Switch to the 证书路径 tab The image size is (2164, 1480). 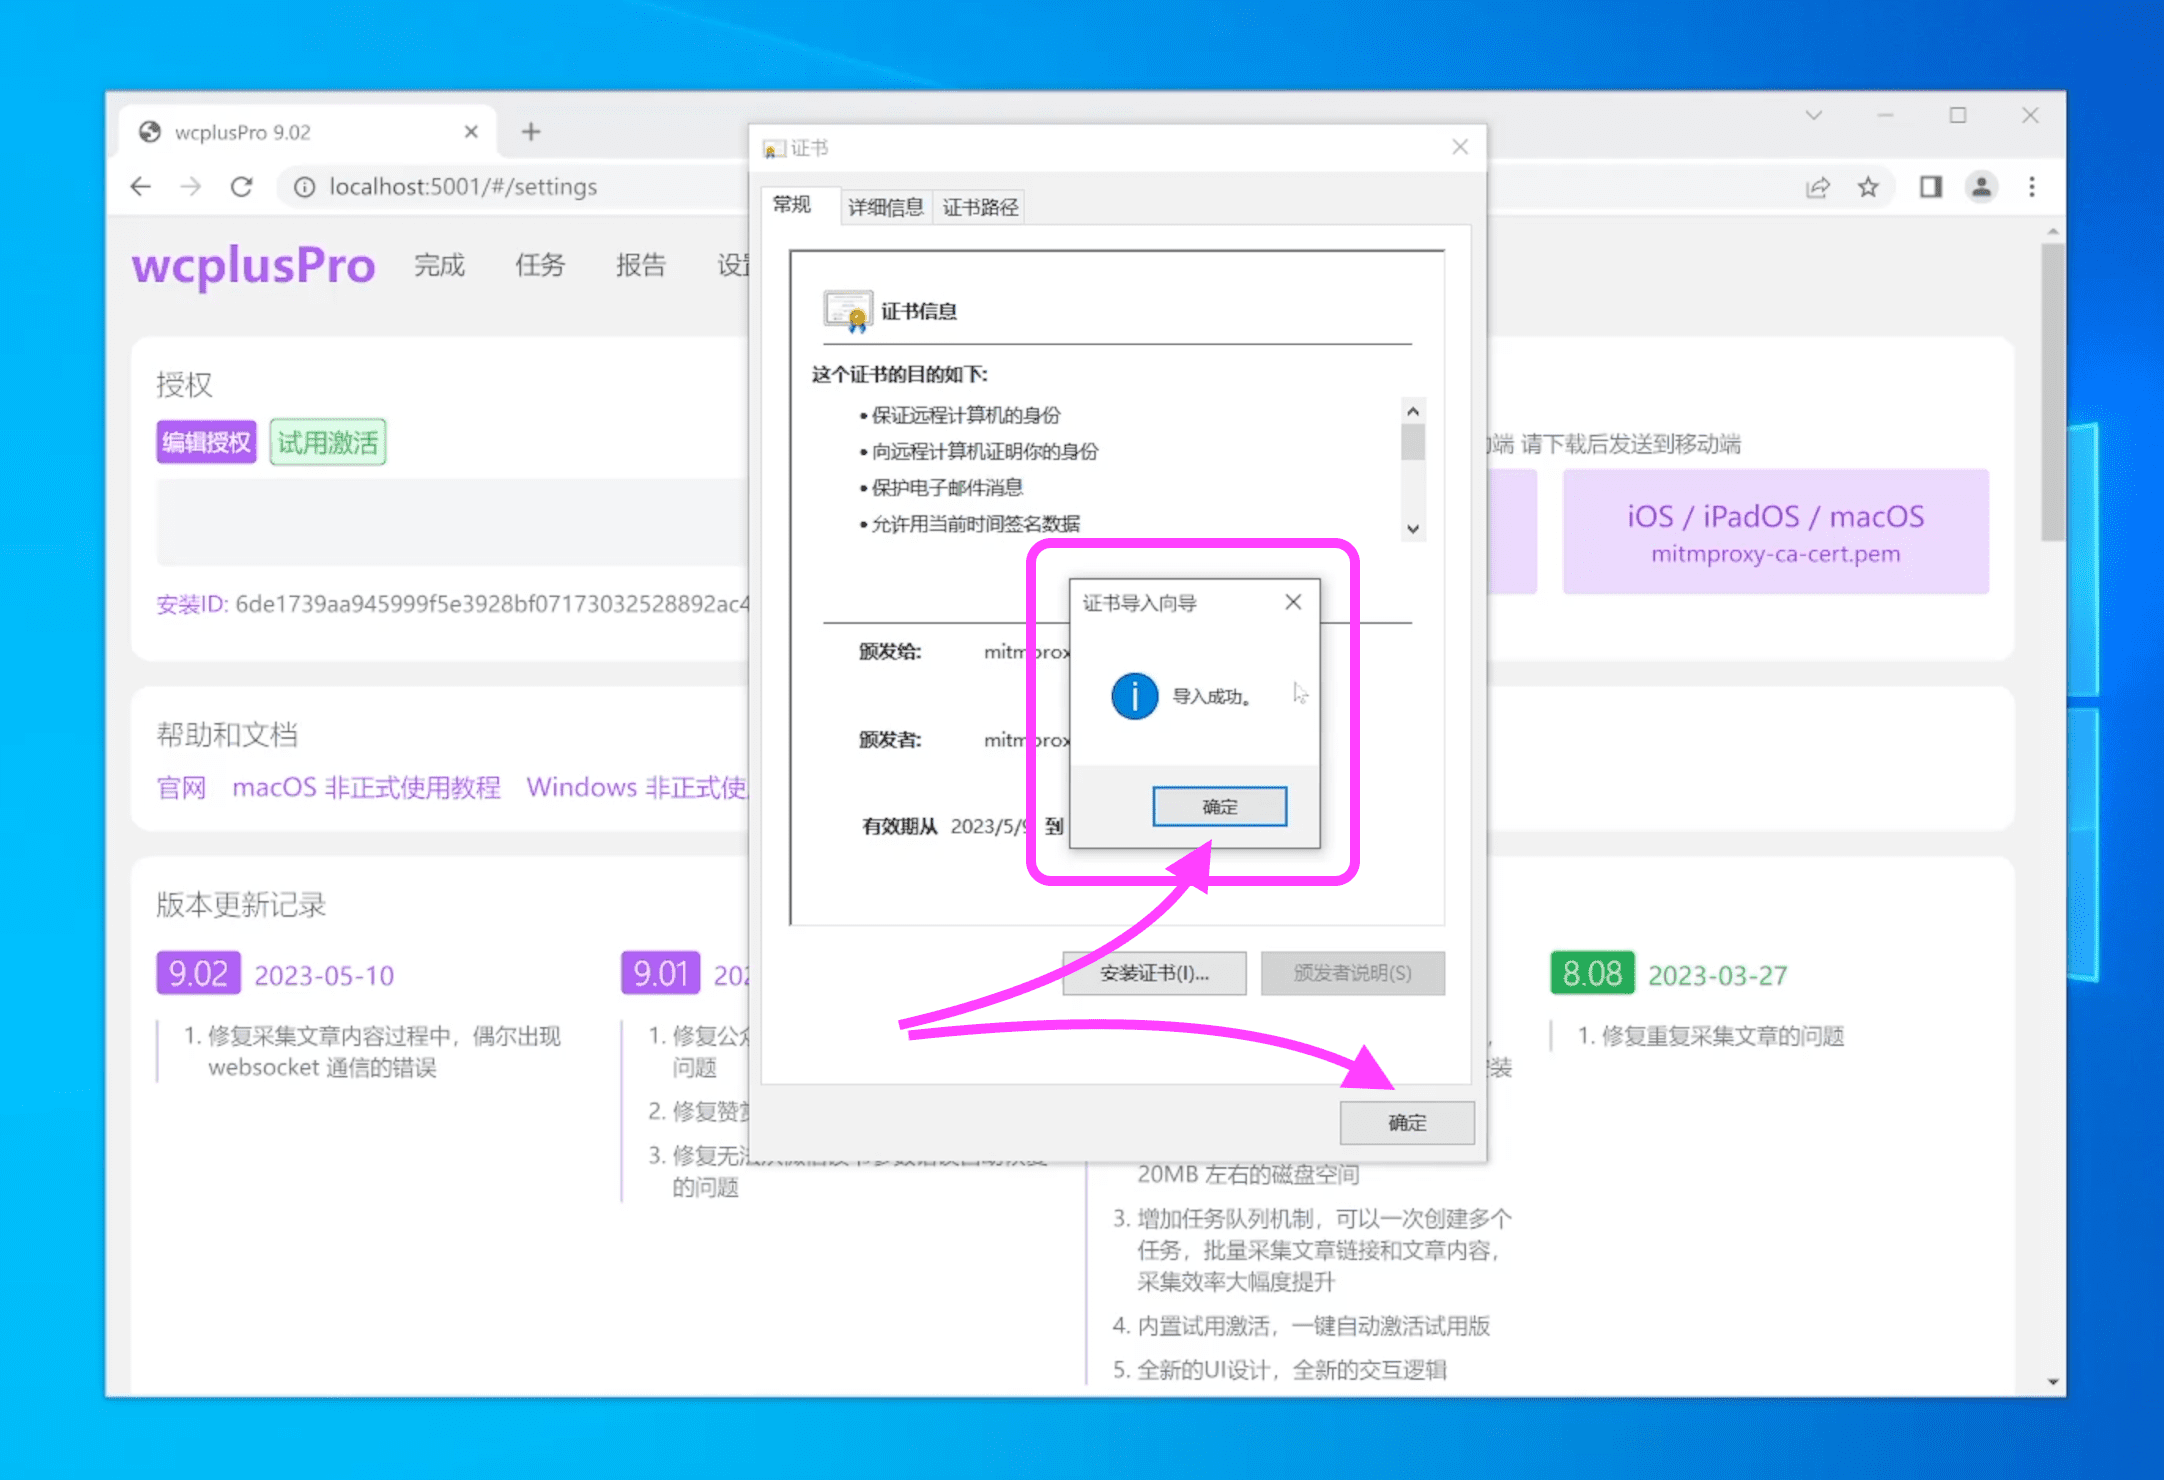[980, 207]
